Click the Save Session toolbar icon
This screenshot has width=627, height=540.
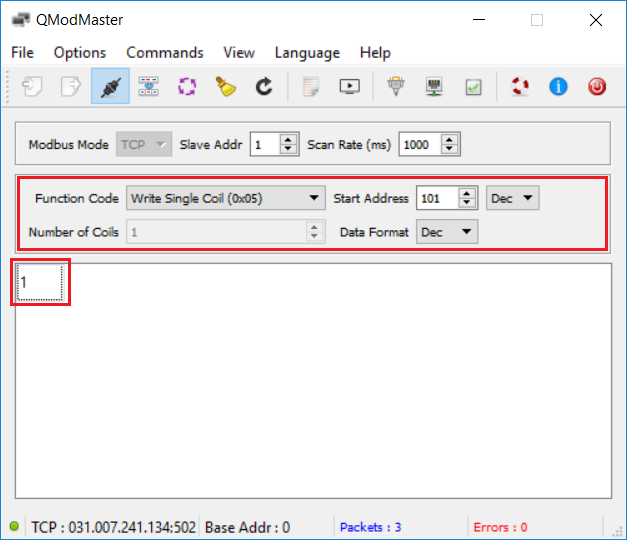click(71, 86)
